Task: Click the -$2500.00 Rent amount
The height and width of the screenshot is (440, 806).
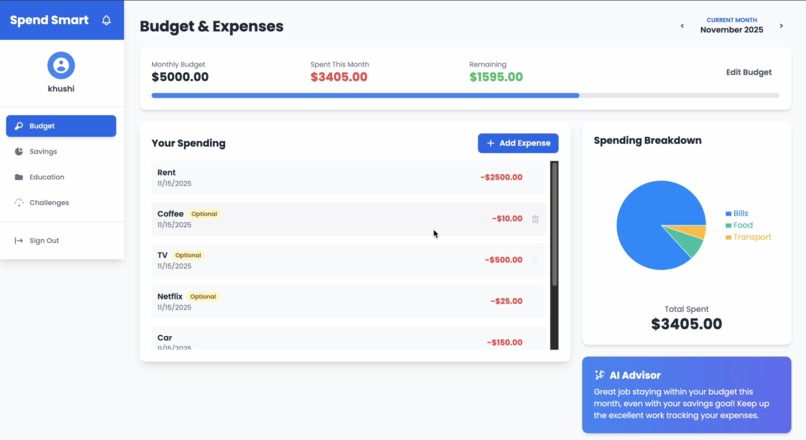Action: [501, 177]
